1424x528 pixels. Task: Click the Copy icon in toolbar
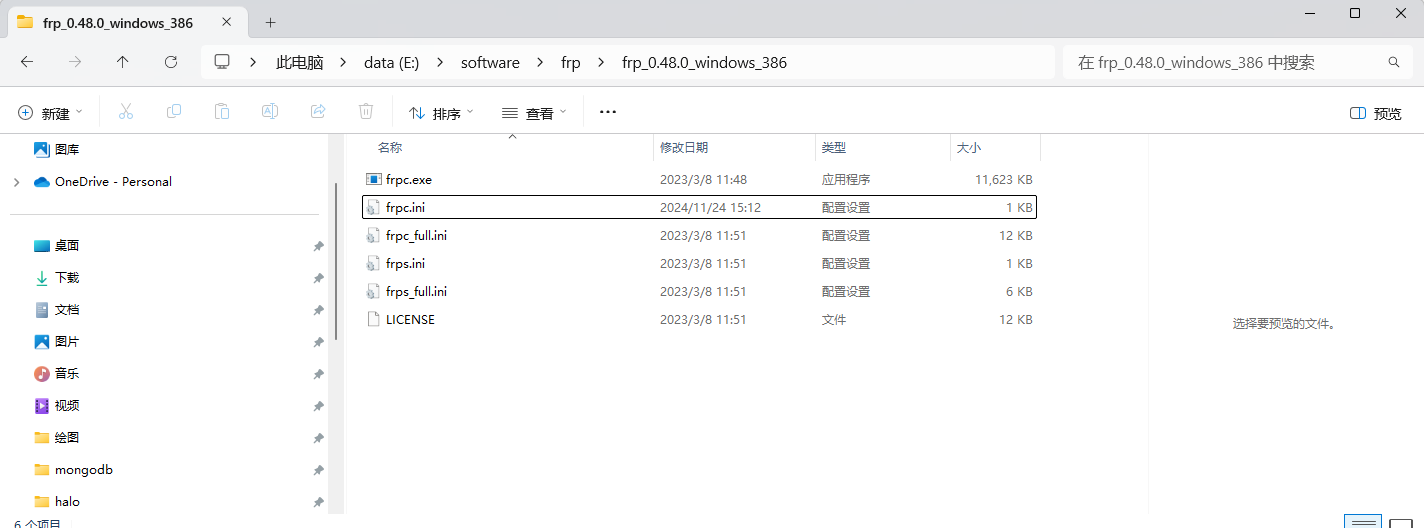tap(174, 112)
